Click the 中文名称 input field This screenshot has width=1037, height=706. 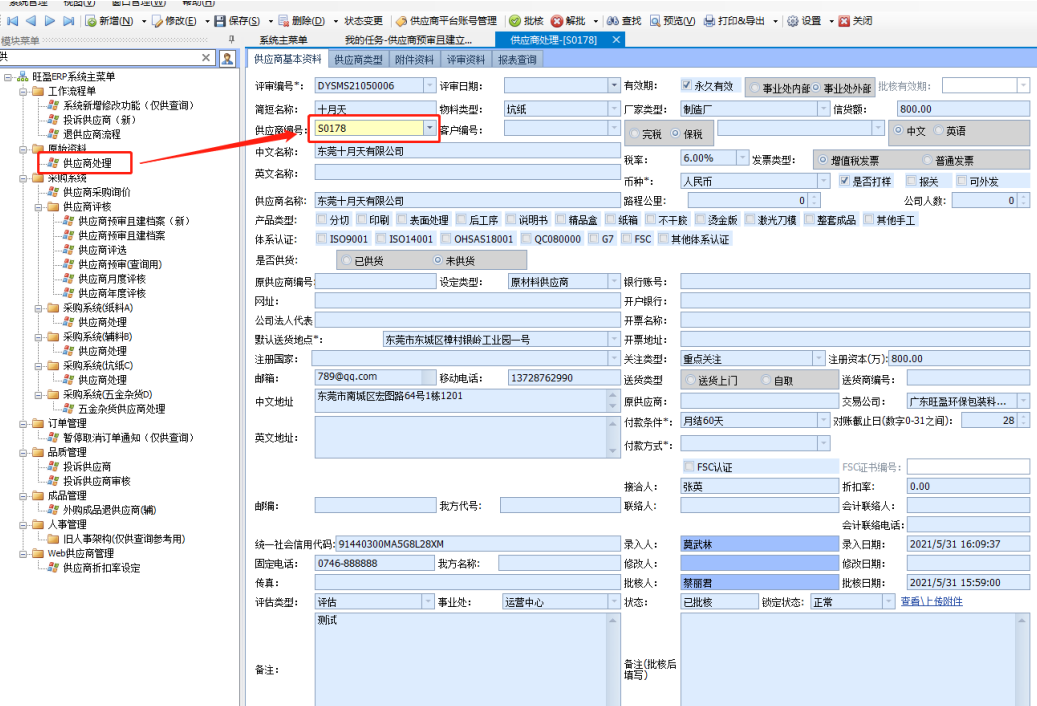pos(467,151)
